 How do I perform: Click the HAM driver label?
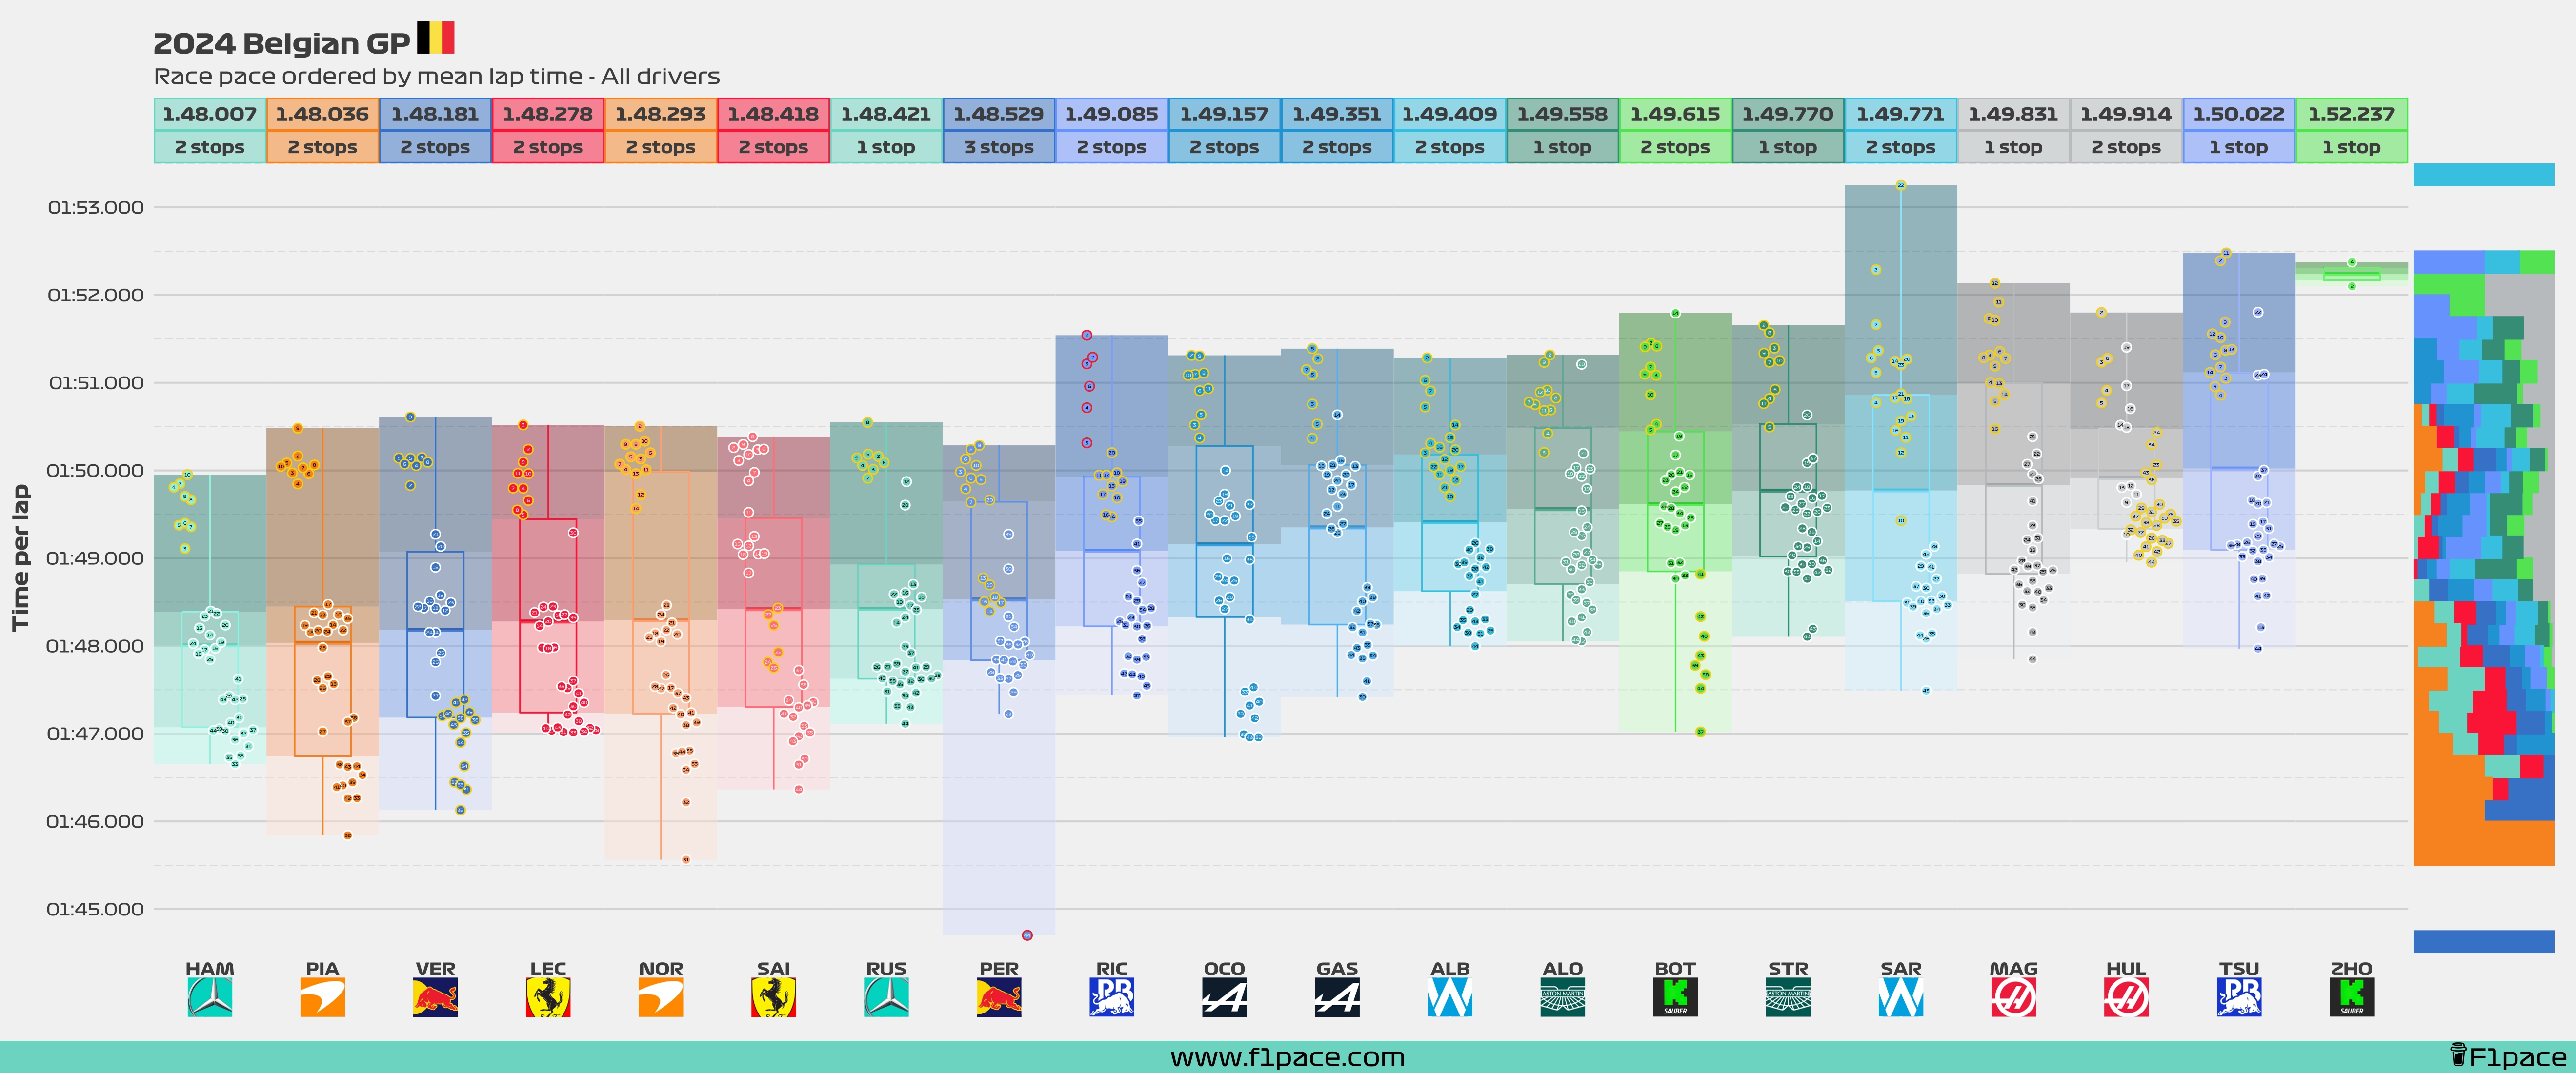[x=210, y=968]
